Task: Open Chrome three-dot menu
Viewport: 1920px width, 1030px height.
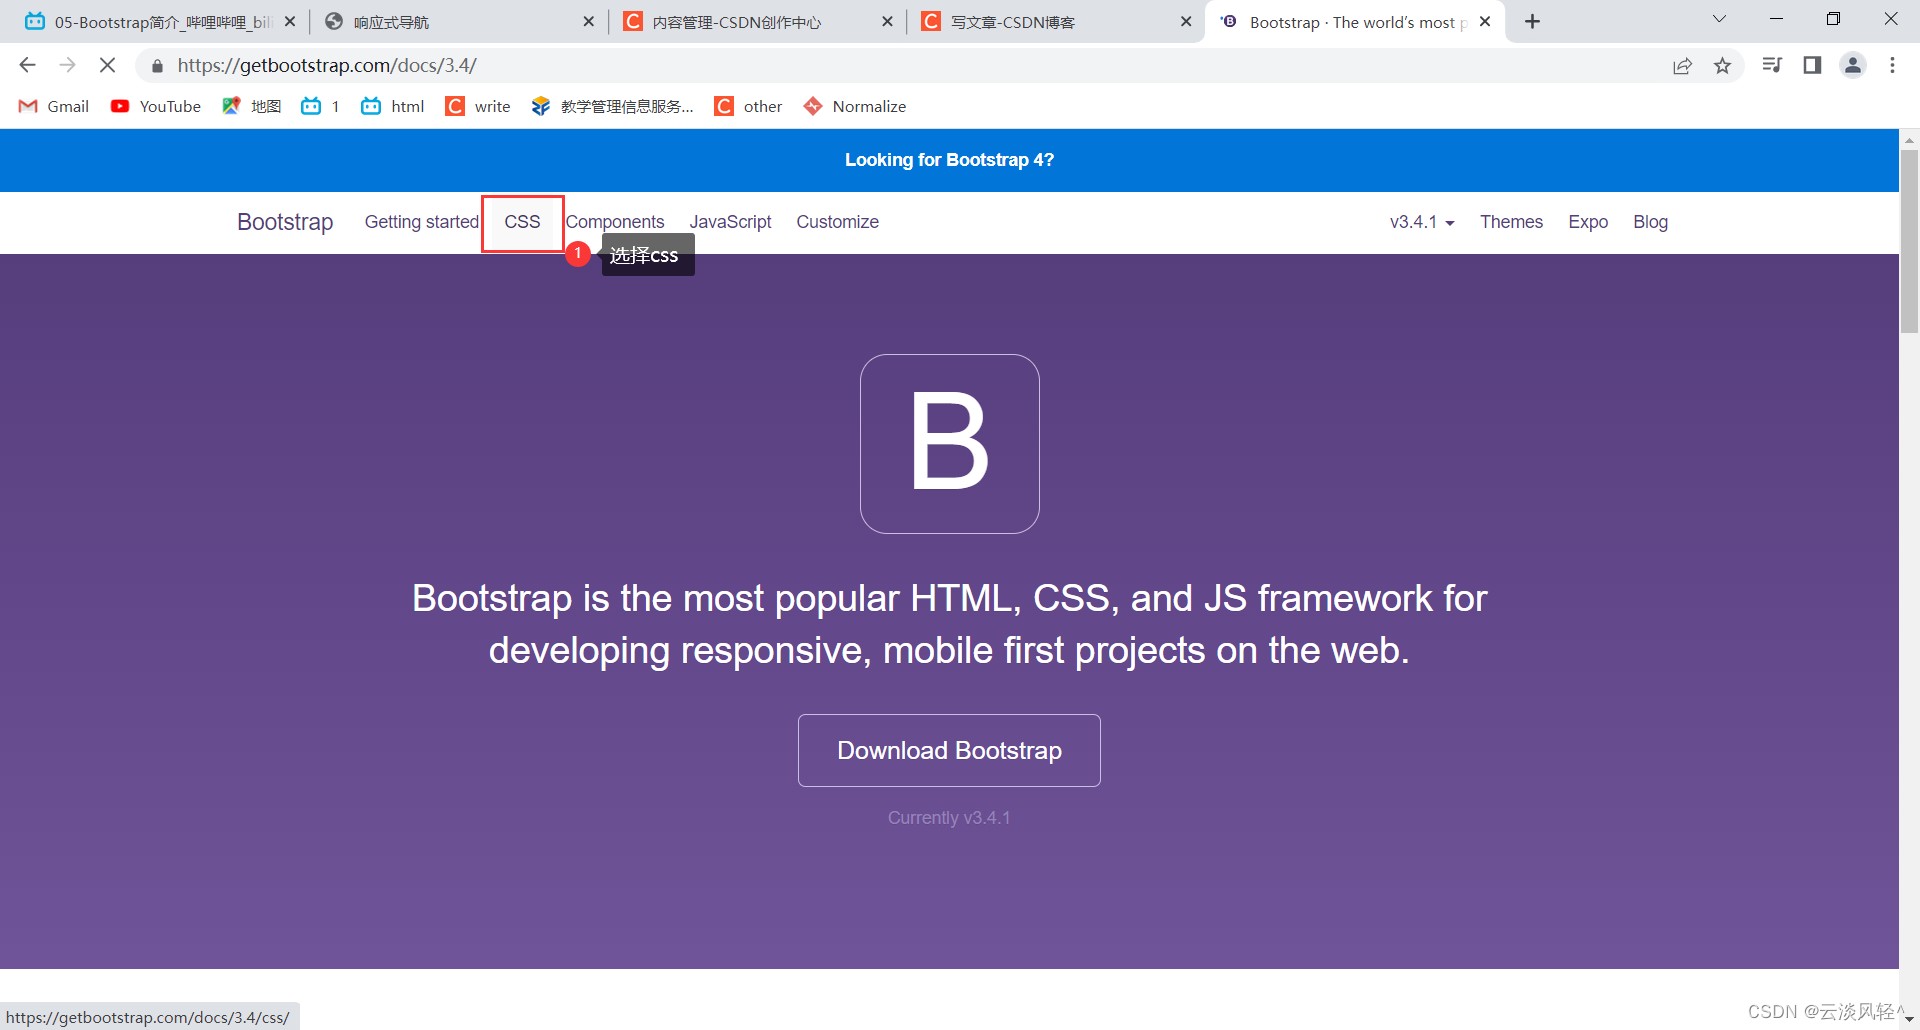Action: 1892,65
